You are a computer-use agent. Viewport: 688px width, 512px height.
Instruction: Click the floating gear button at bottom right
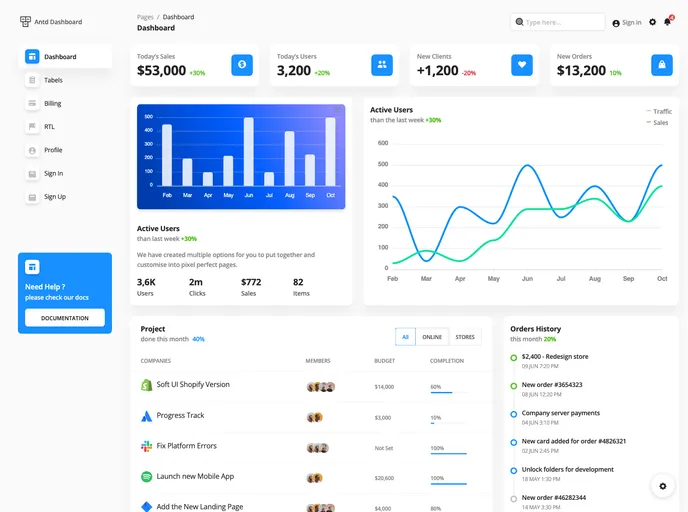661,486
